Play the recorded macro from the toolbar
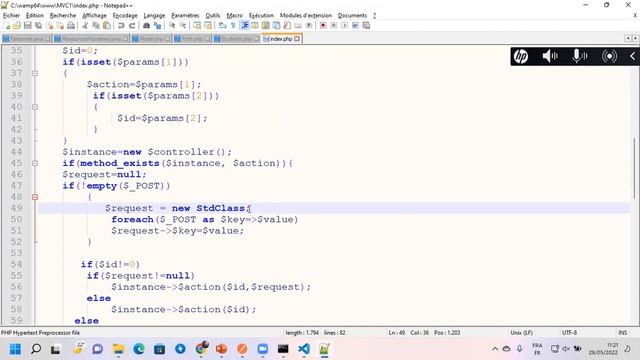Image resolution: width=640 pixels, height=360 pixels. tap(344, 26)
